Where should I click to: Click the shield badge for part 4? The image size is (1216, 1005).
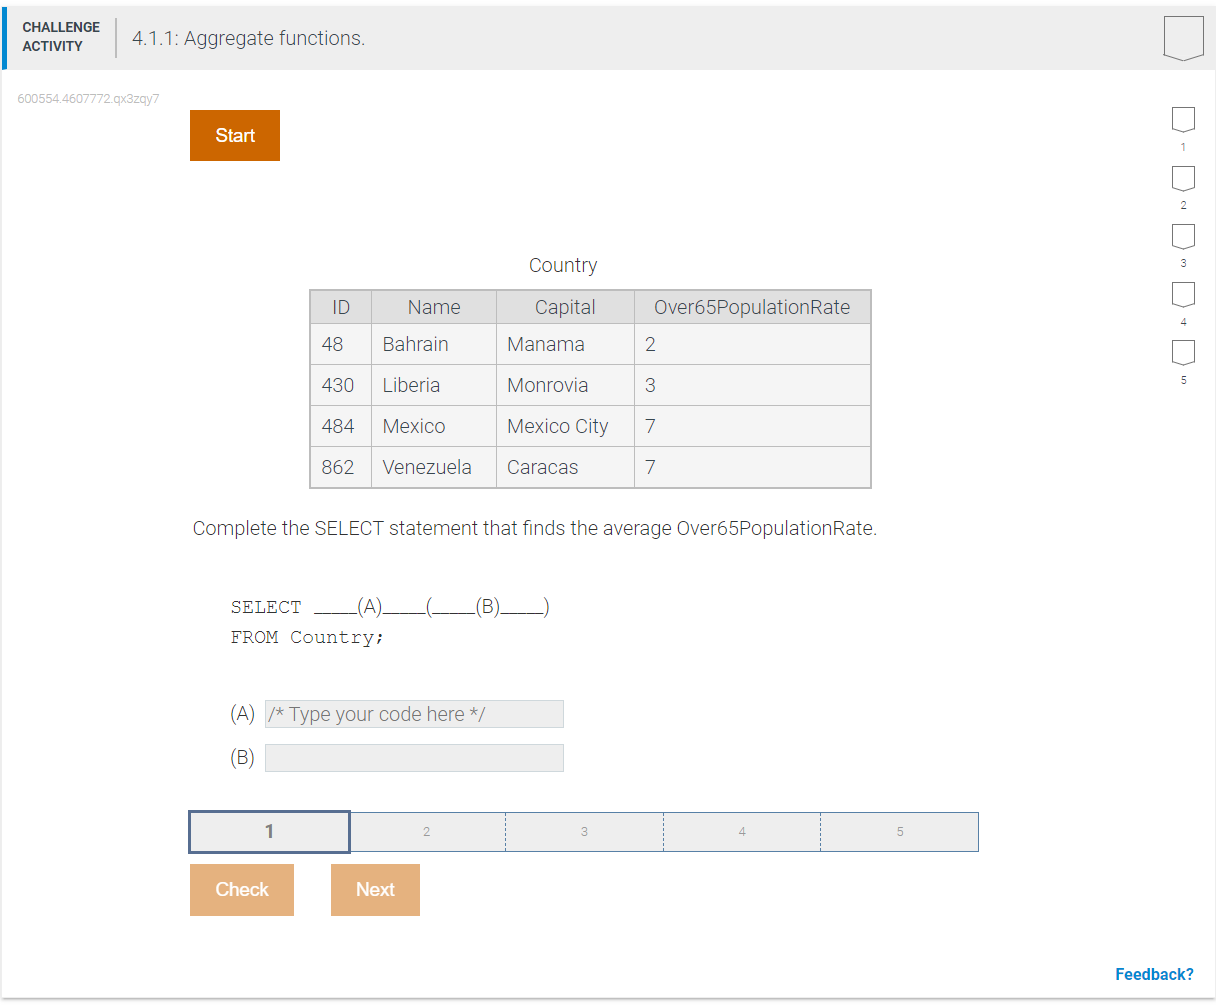pyautogui.click(x=1183, y=294)
